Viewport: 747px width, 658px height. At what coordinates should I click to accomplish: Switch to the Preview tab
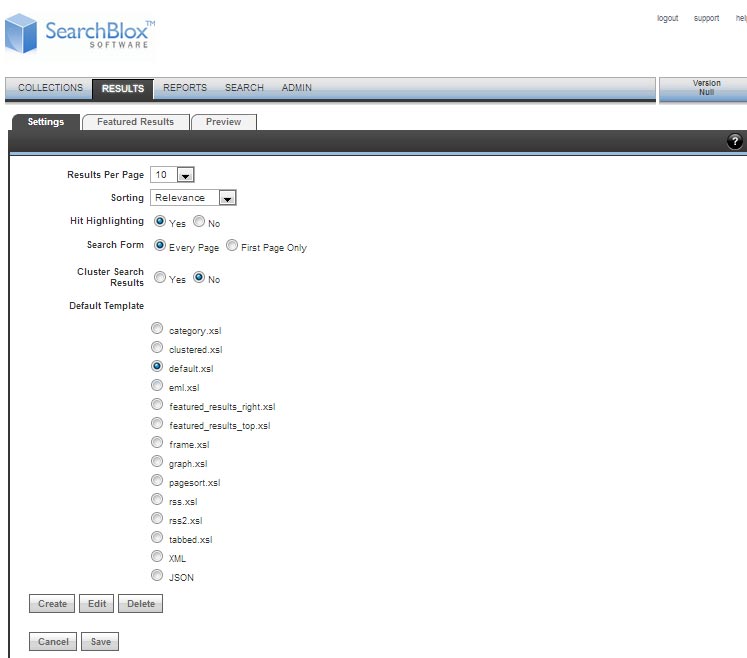[x=223, y=122]
